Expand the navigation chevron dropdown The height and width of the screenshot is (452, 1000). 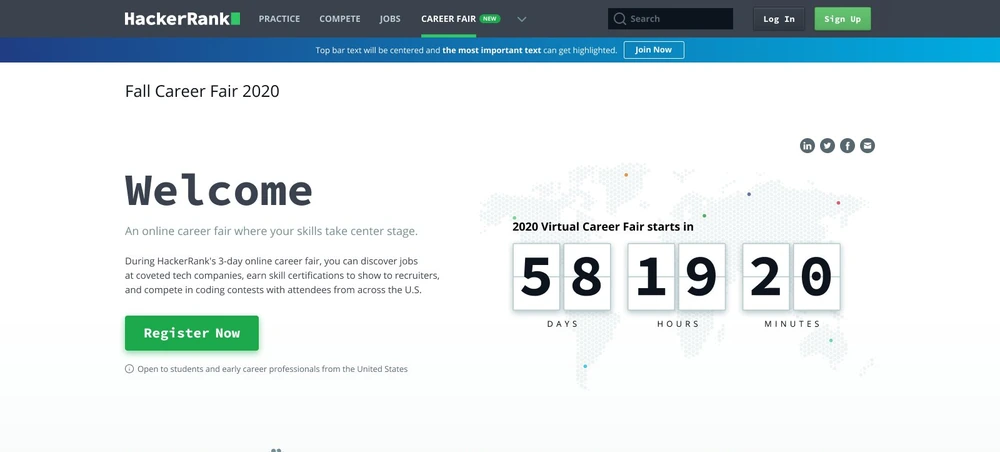coord(522,19)
